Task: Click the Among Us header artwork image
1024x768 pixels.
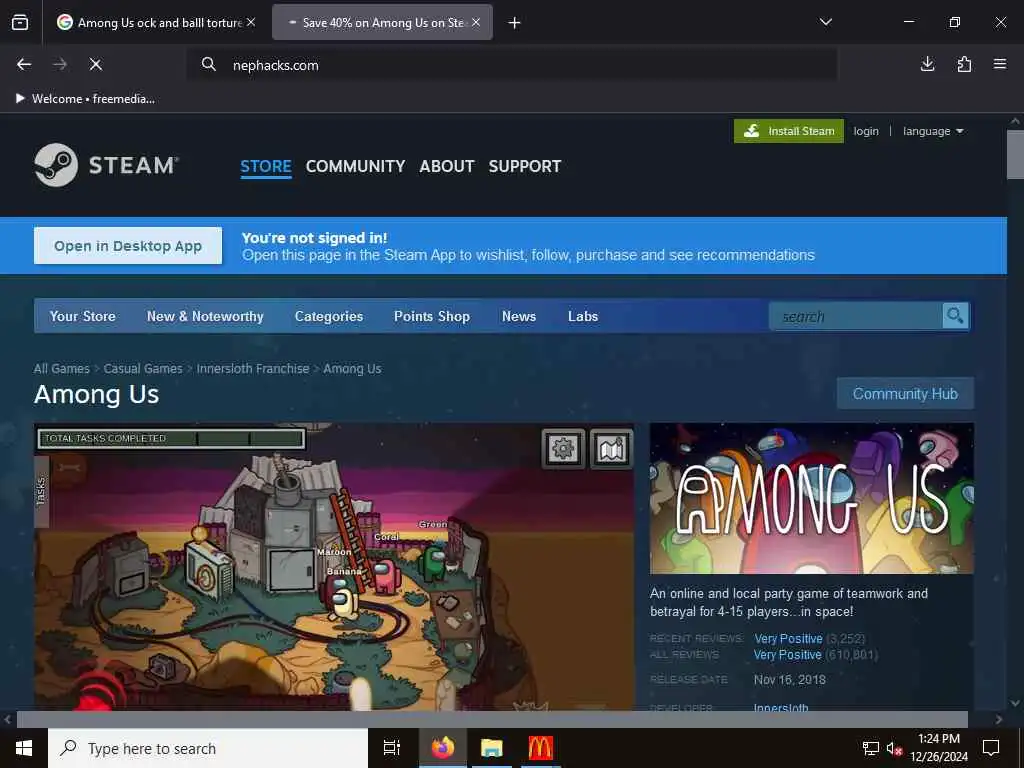Action: (812, 498)
